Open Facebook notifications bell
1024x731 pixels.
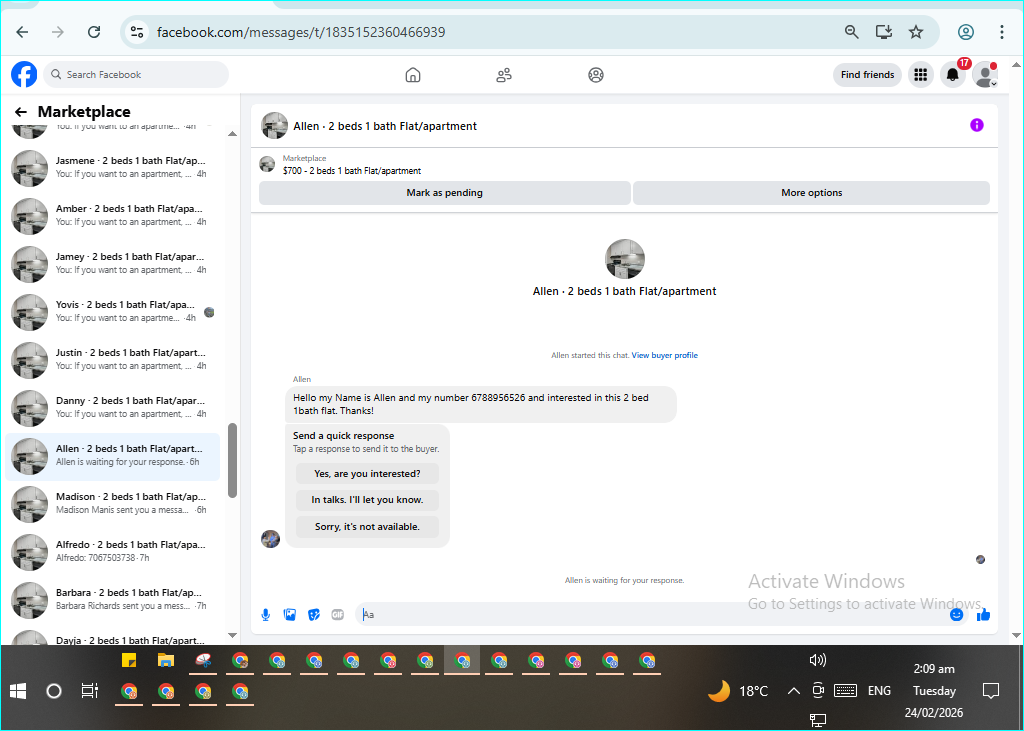click(x=953, y=75)
